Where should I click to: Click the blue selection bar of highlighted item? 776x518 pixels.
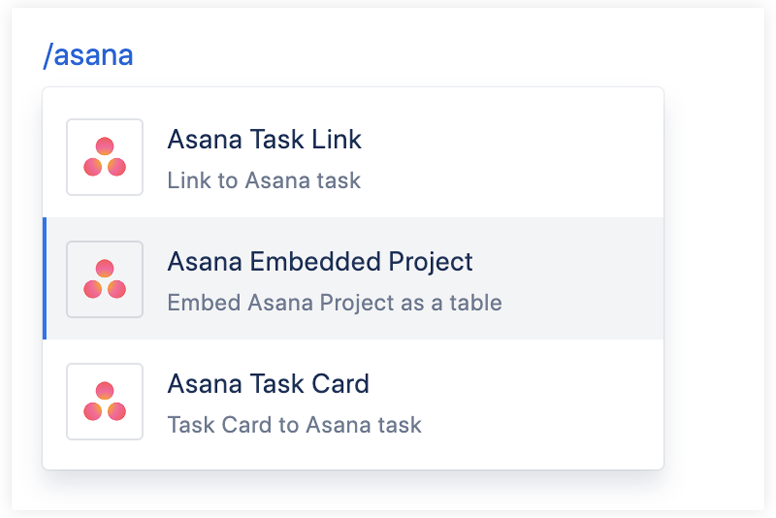click(45, 279)
